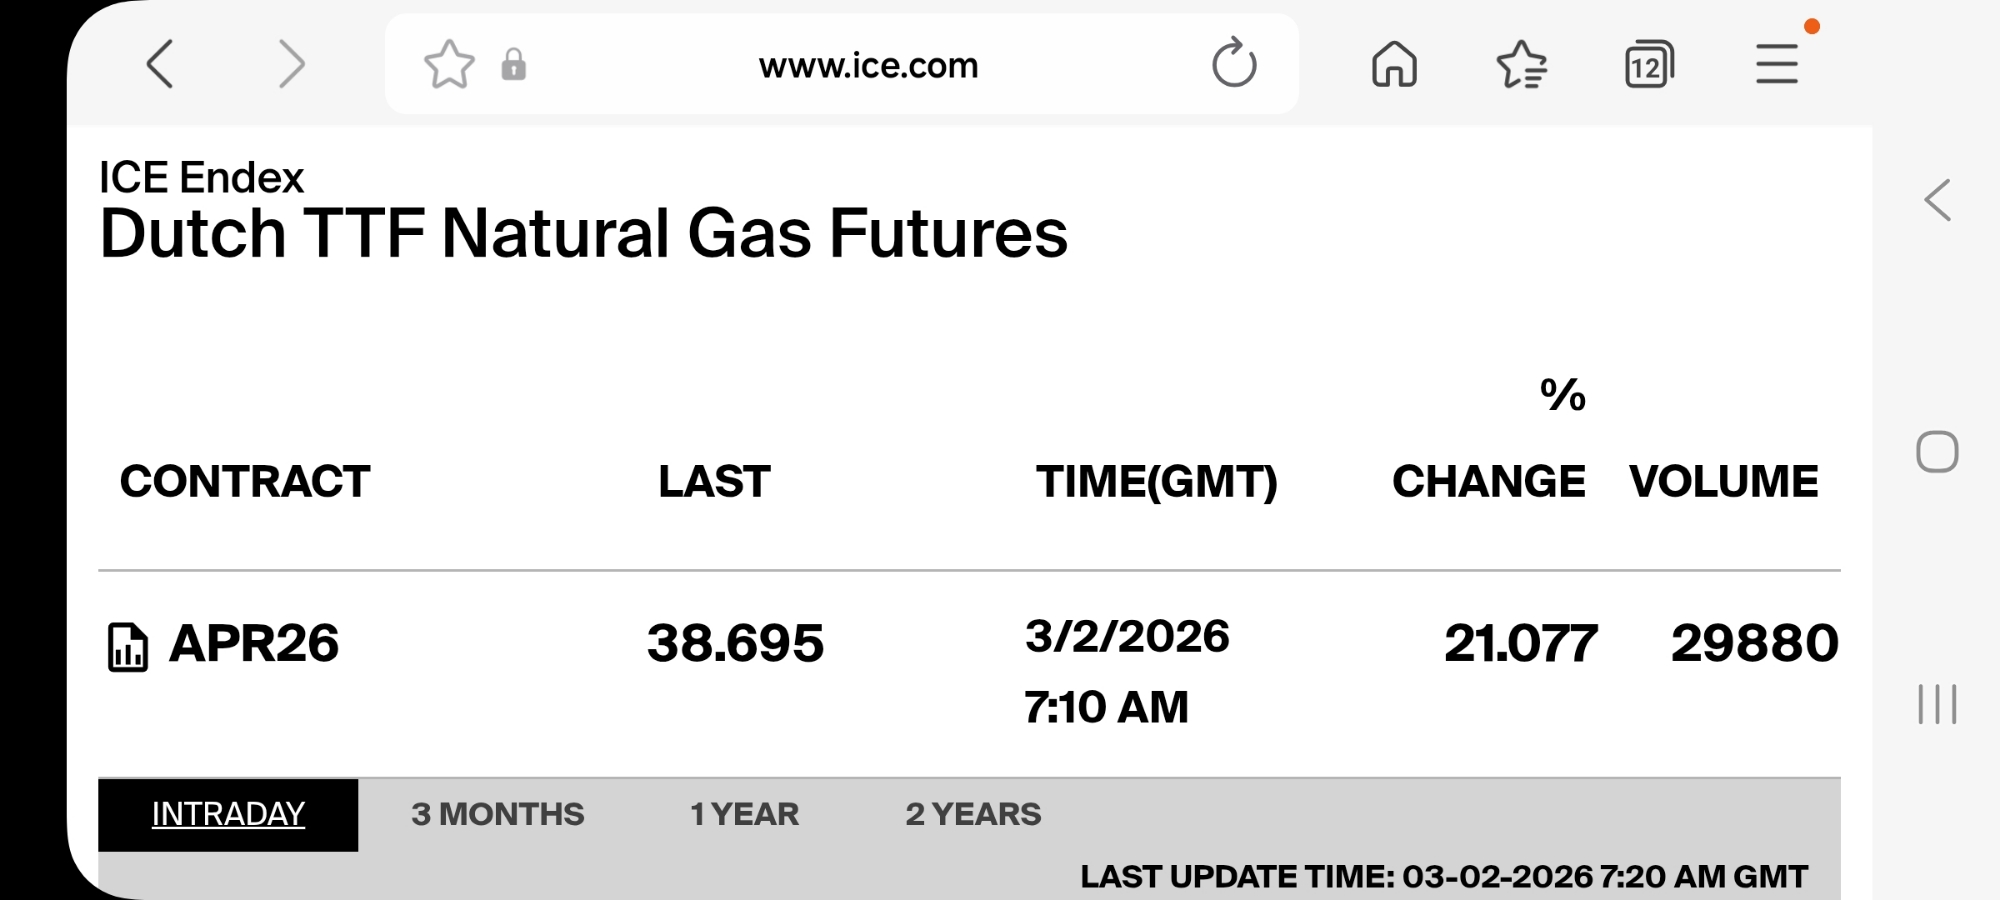Select the INTRADAY tab

click(228, 815)
